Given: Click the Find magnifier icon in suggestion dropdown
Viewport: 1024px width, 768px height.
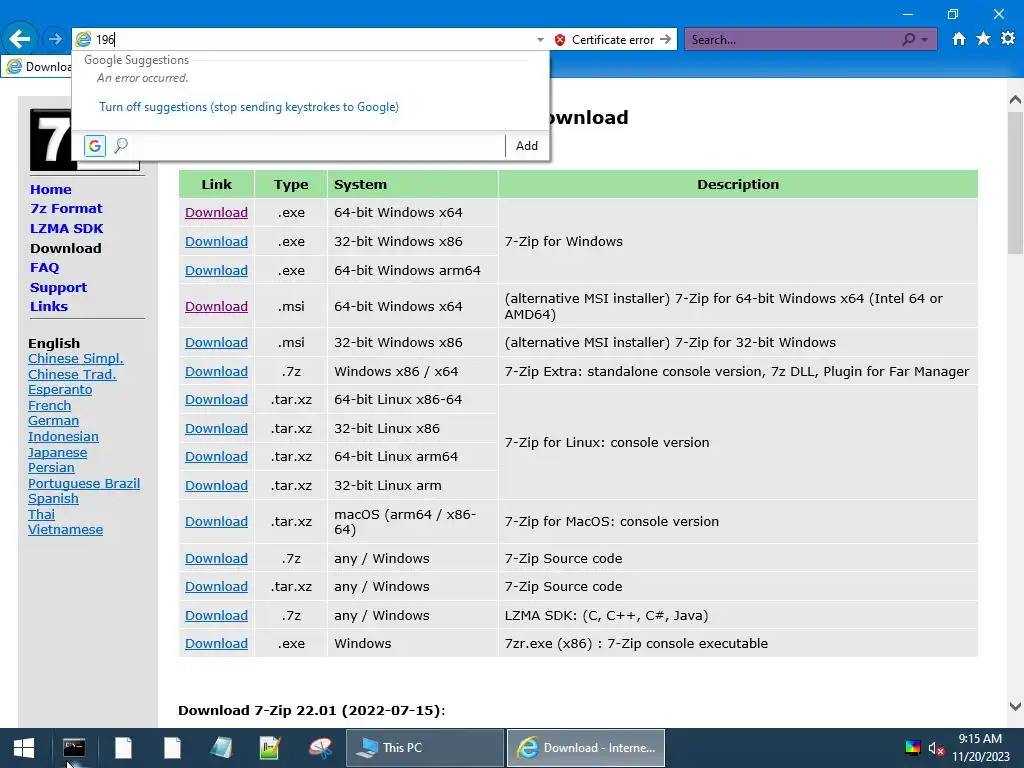Looking at the screenshot, I should pyautogui.click(x=121, y=146).
